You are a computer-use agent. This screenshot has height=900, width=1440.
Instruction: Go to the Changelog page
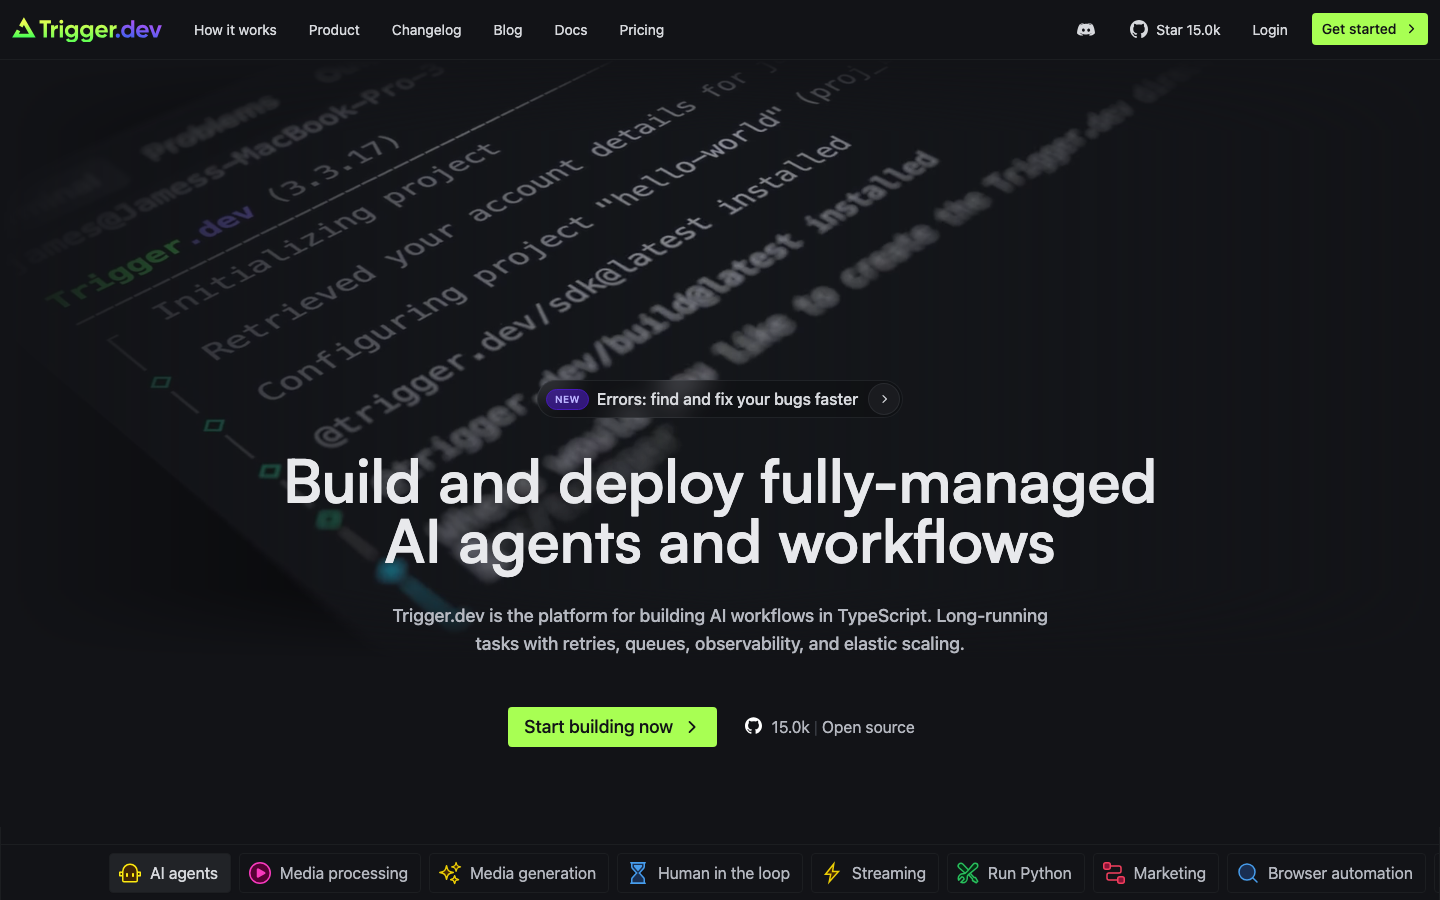tap(426, 30)
